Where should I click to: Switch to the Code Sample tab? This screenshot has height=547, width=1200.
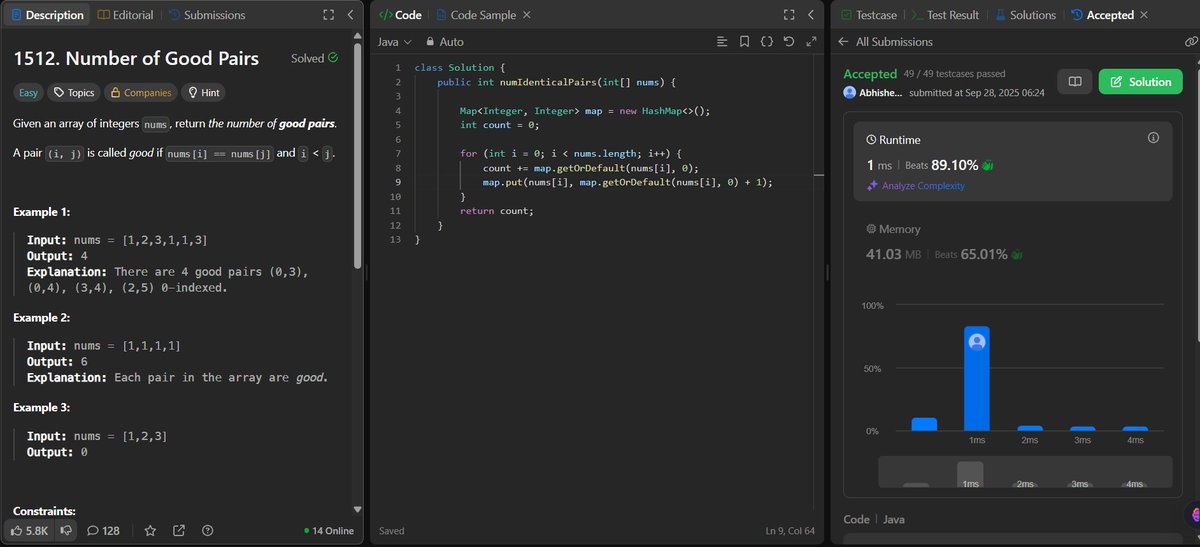478,15
